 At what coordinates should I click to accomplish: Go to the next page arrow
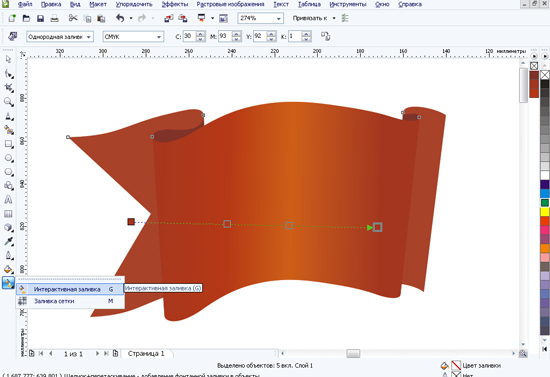[98, 354]
